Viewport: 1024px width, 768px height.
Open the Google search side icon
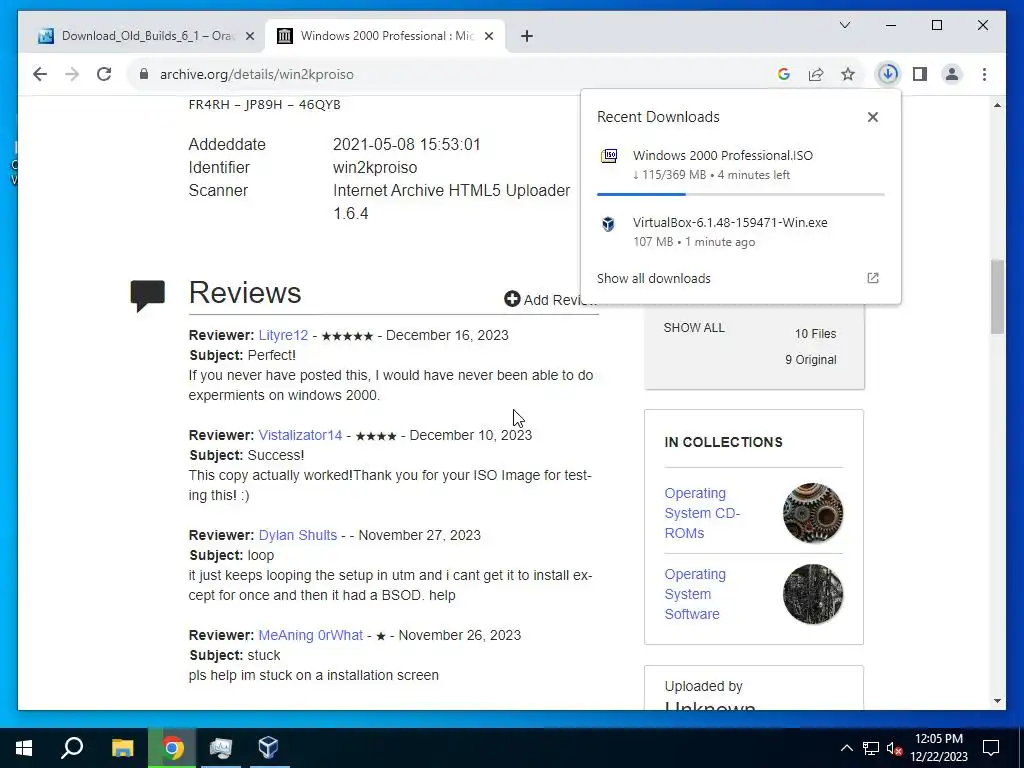click(x=784, y=74)
